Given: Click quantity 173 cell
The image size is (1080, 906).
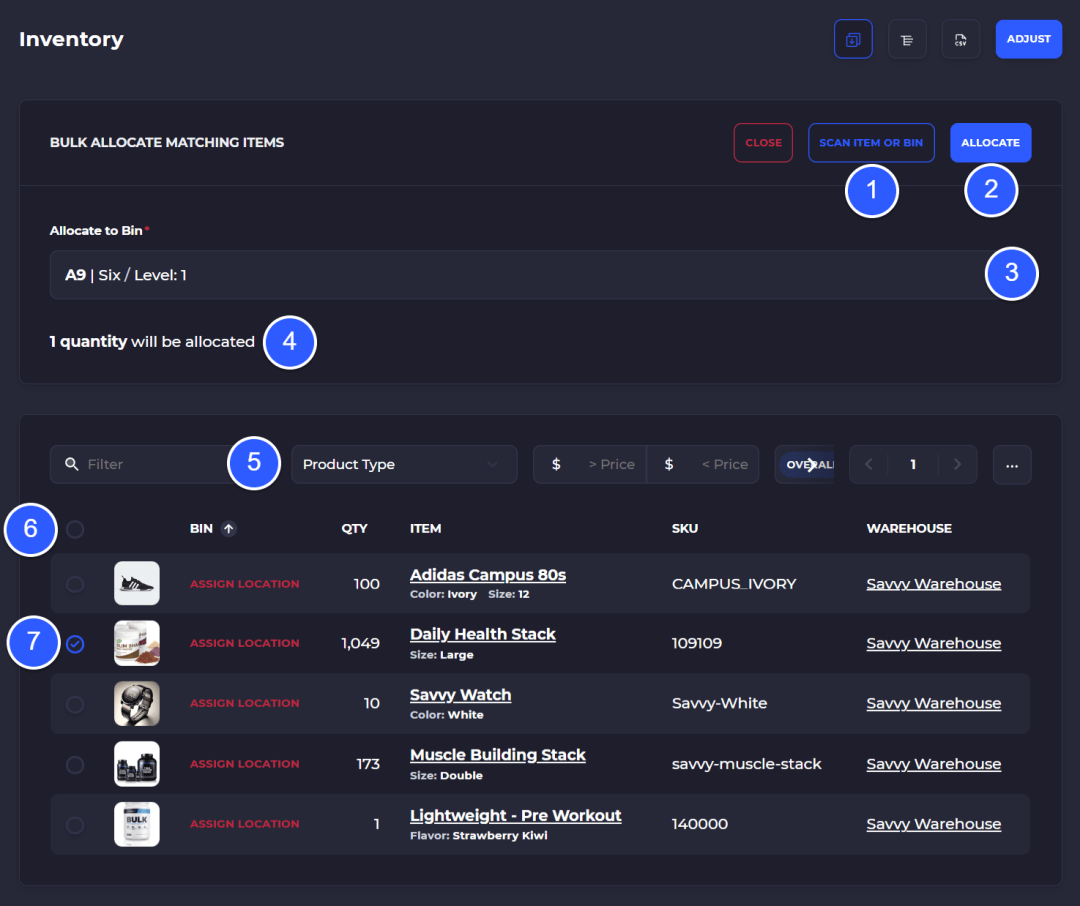Looking at the screenshot, I should click(368, 763).
